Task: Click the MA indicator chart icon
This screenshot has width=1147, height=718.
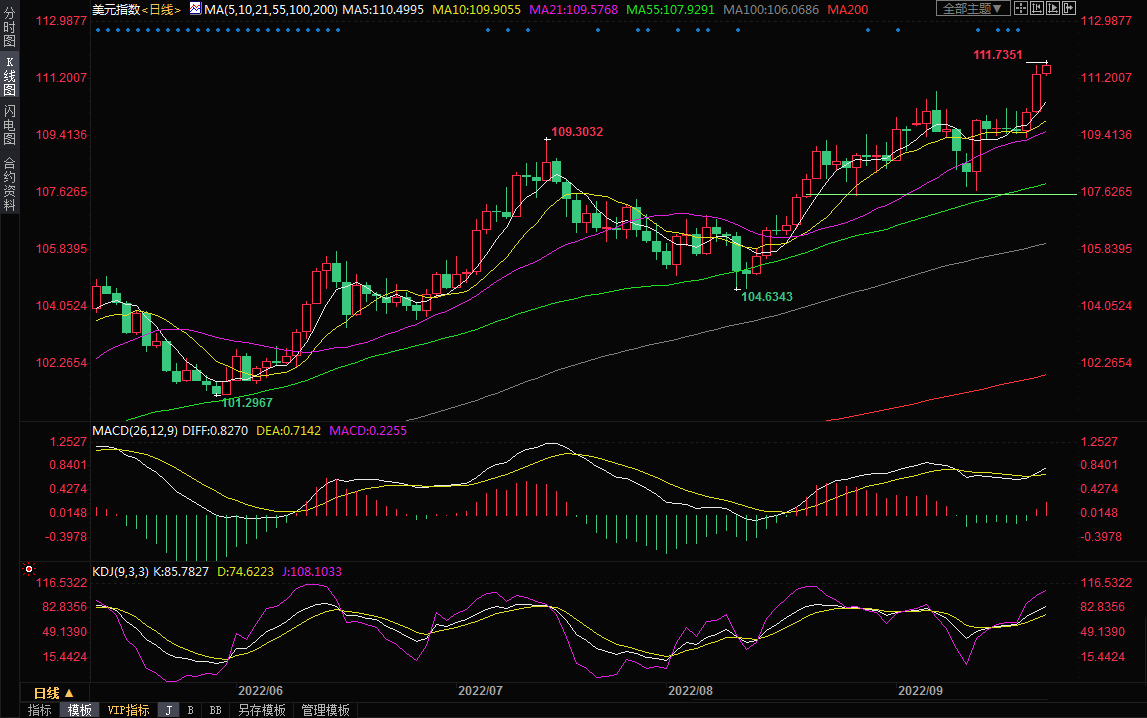Action: (x=195, y=9)
